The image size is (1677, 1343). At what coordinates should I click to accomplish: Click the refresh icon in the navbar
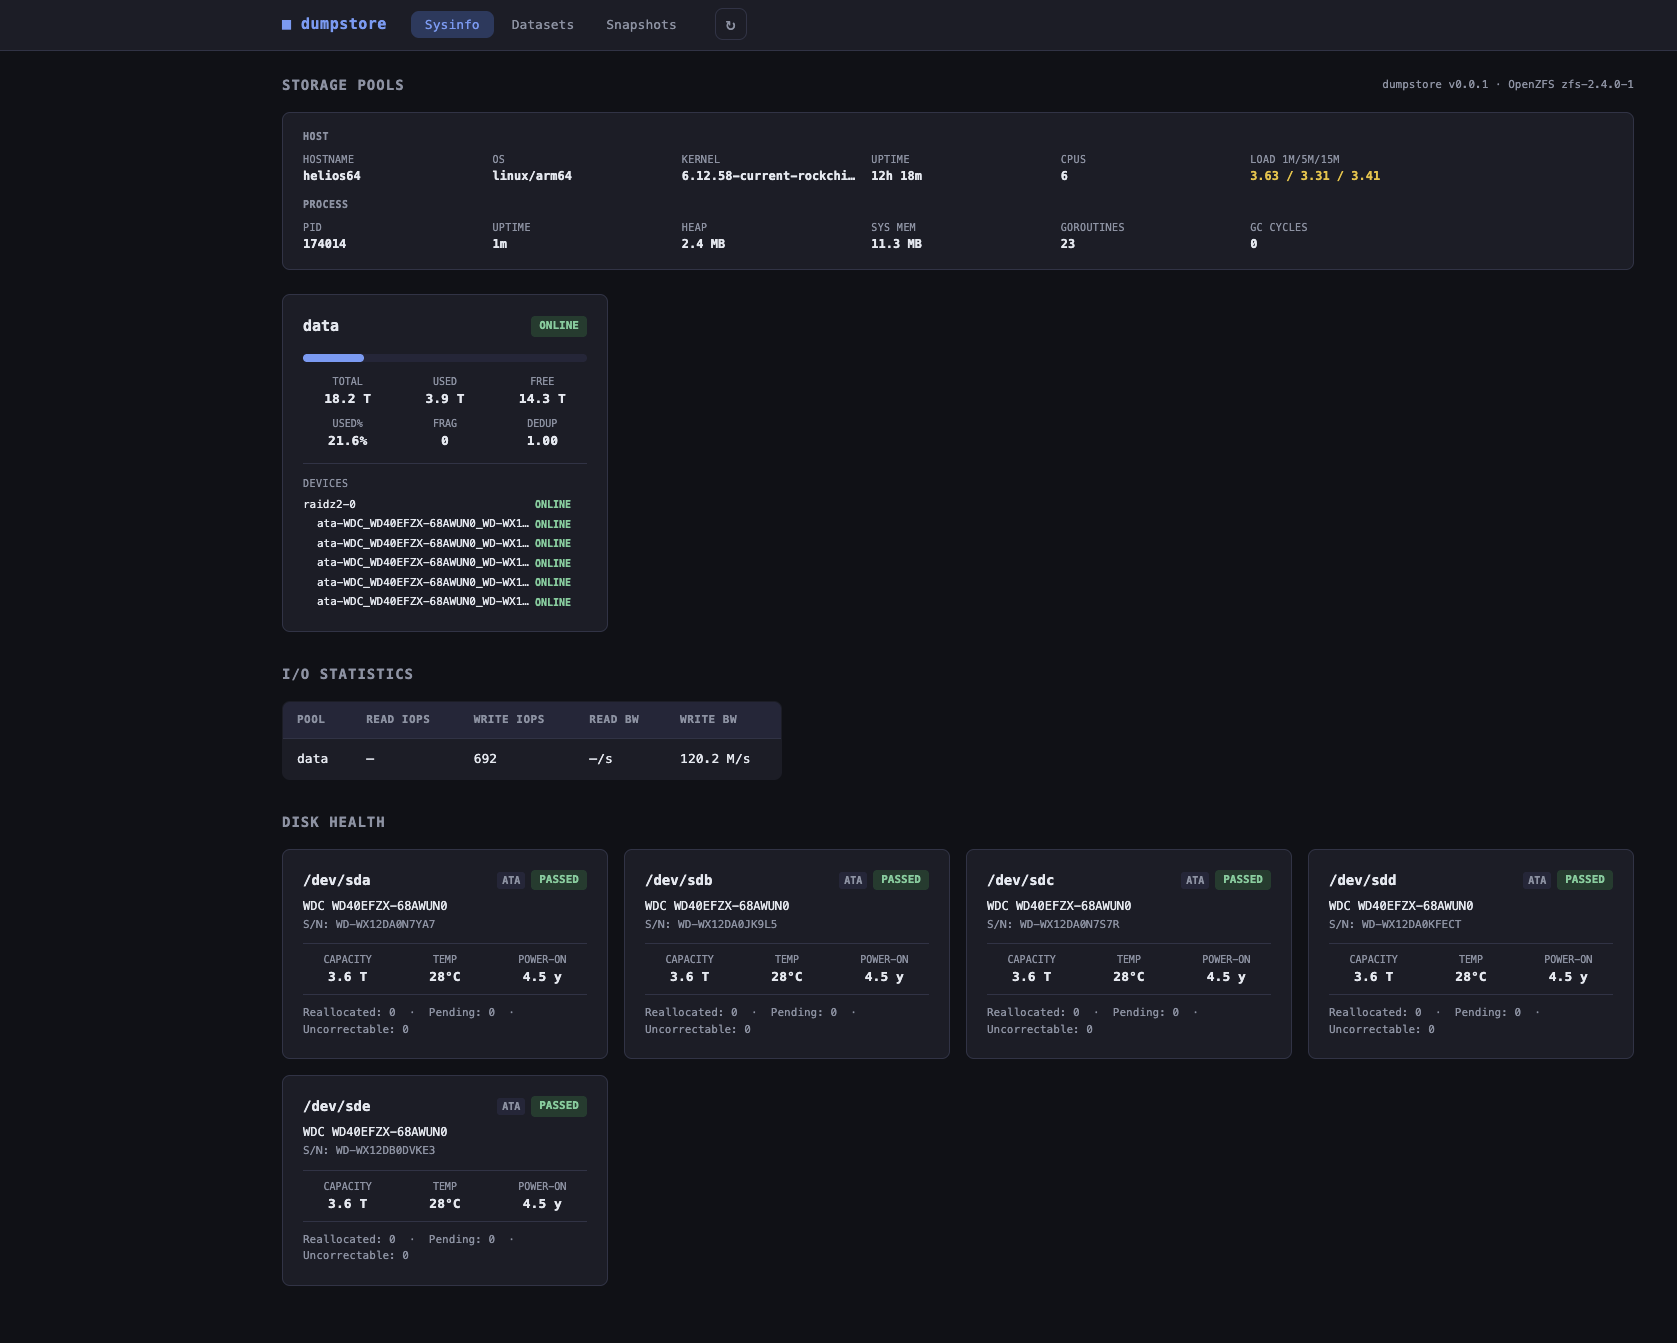pyautogui.click(x=731, y=24)
